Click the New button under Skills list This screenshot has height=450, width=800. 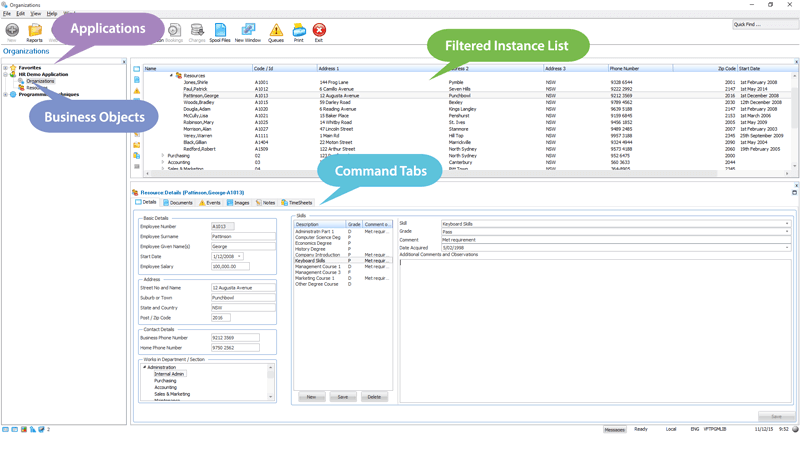(x=311, y=397)
